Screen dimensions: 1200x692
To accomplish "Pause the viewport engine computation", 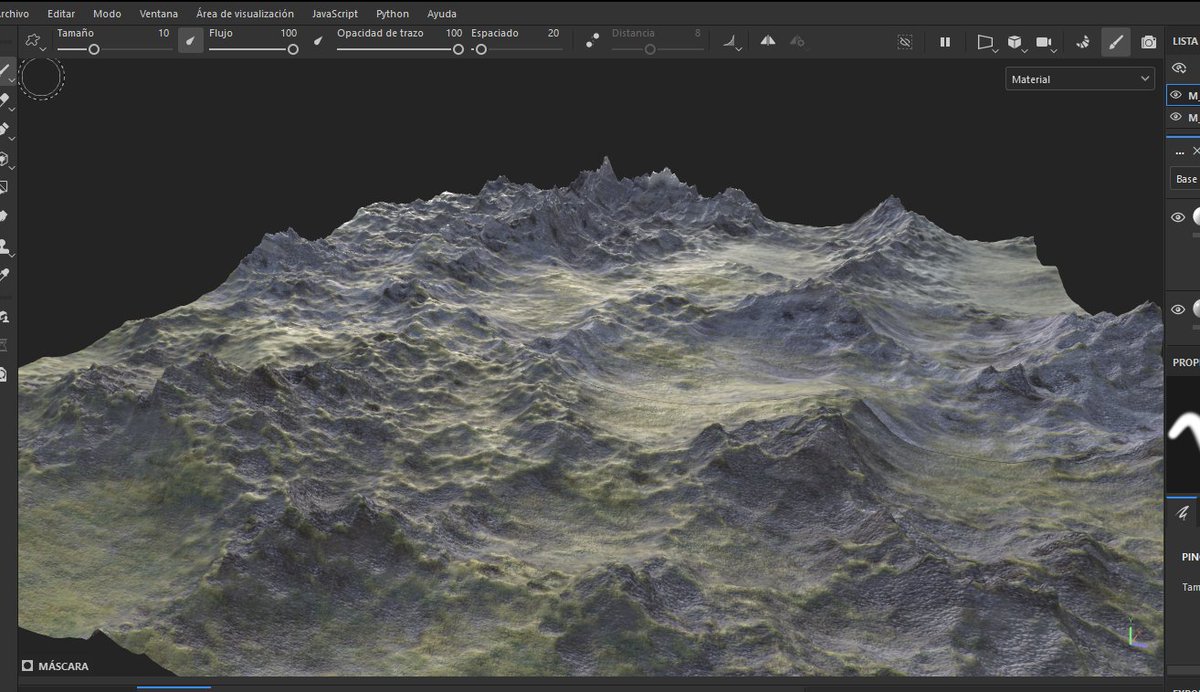I will [x=945, y=42].
